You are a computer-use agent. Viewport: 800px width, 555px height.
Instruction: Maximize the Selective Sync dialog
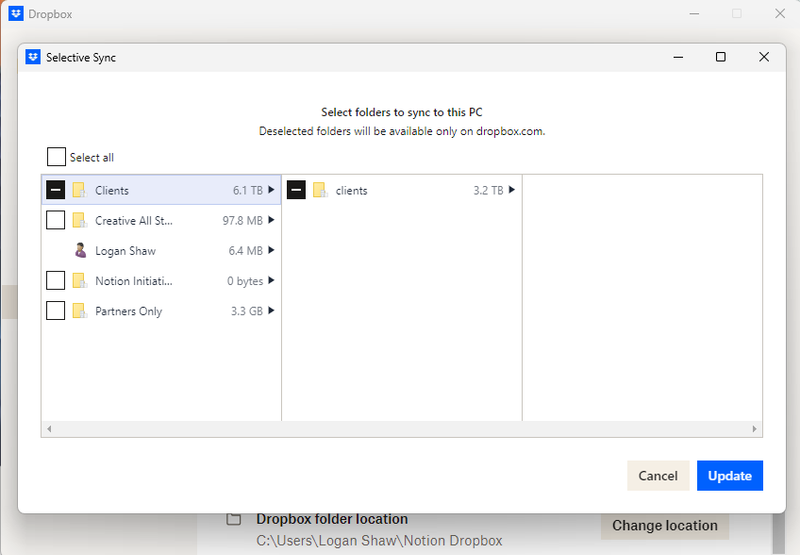point(720,57)
